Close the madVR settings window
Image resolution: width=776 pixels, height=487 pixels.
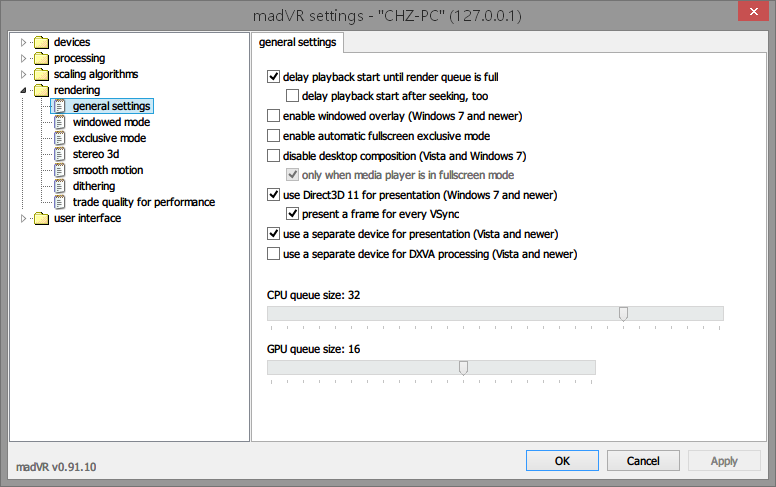coord(751,13)
